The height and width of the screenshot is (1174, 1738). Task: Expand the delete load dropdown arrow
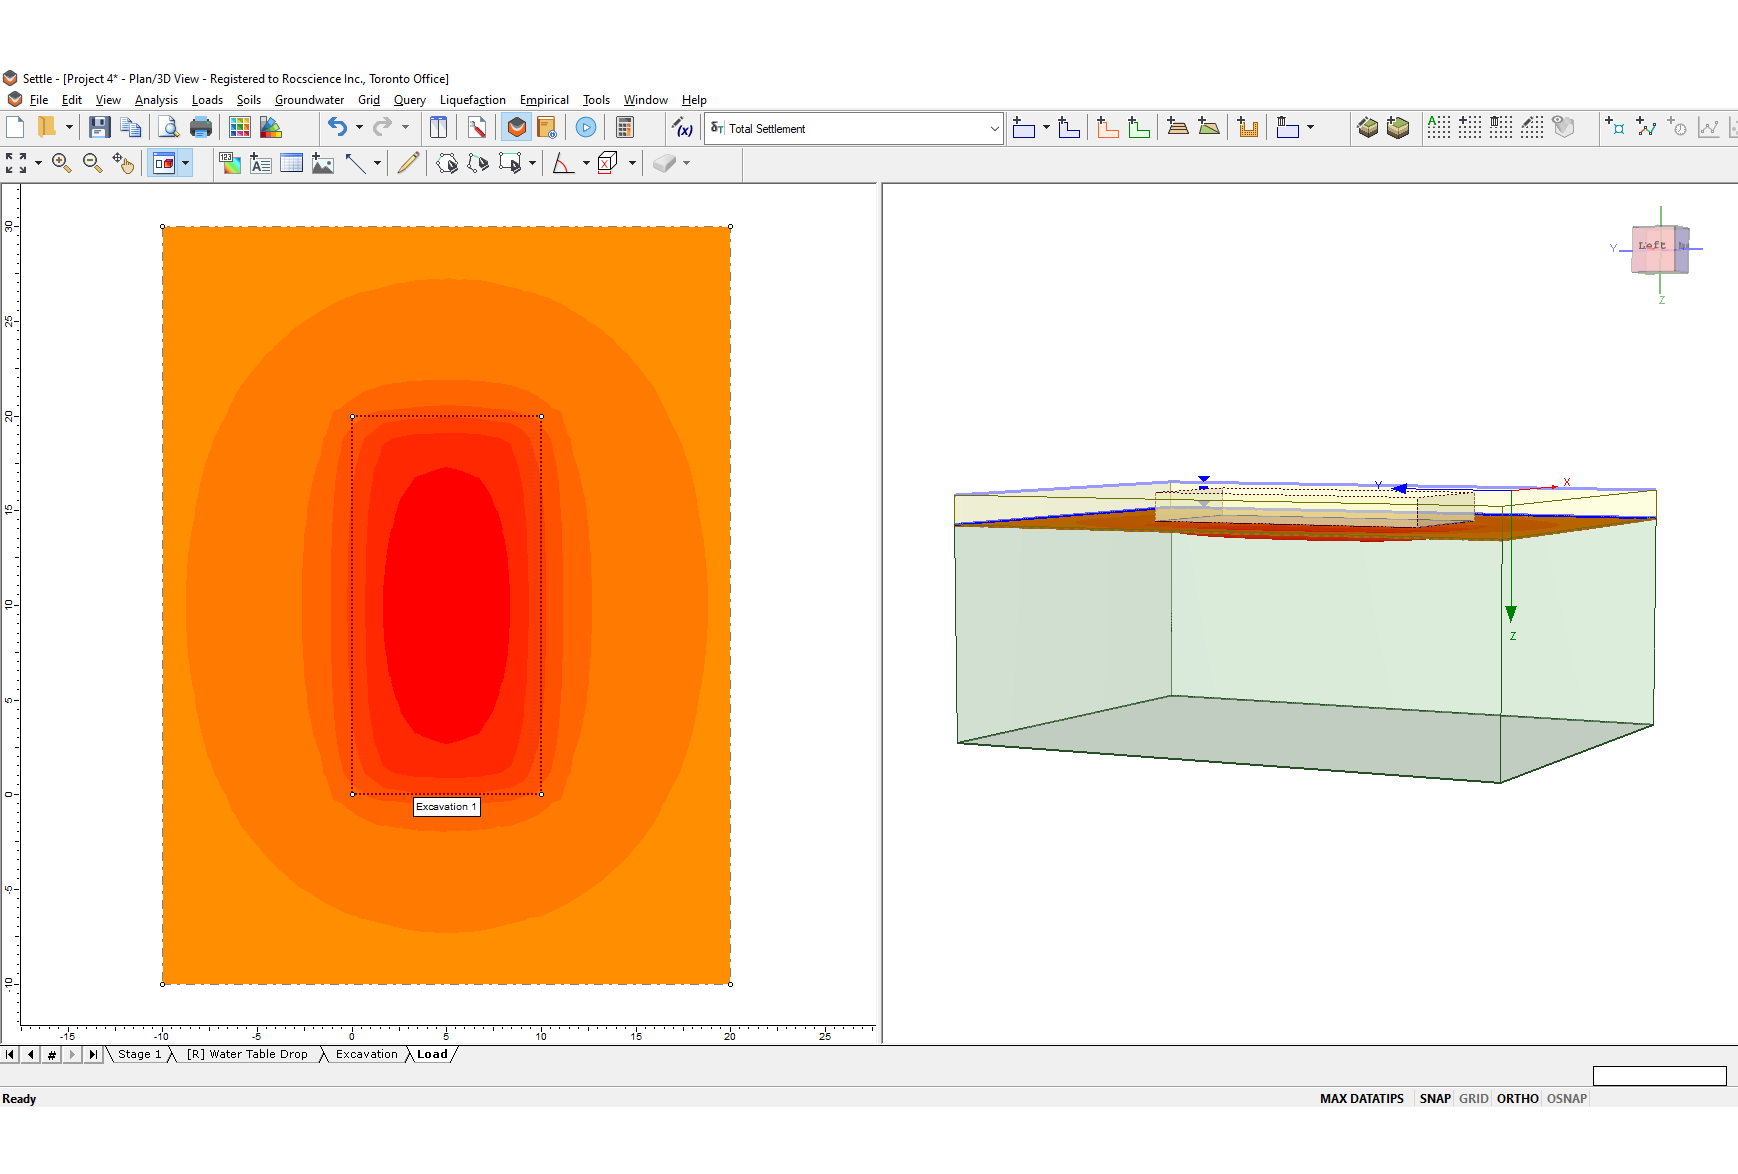coord(1310,127)
